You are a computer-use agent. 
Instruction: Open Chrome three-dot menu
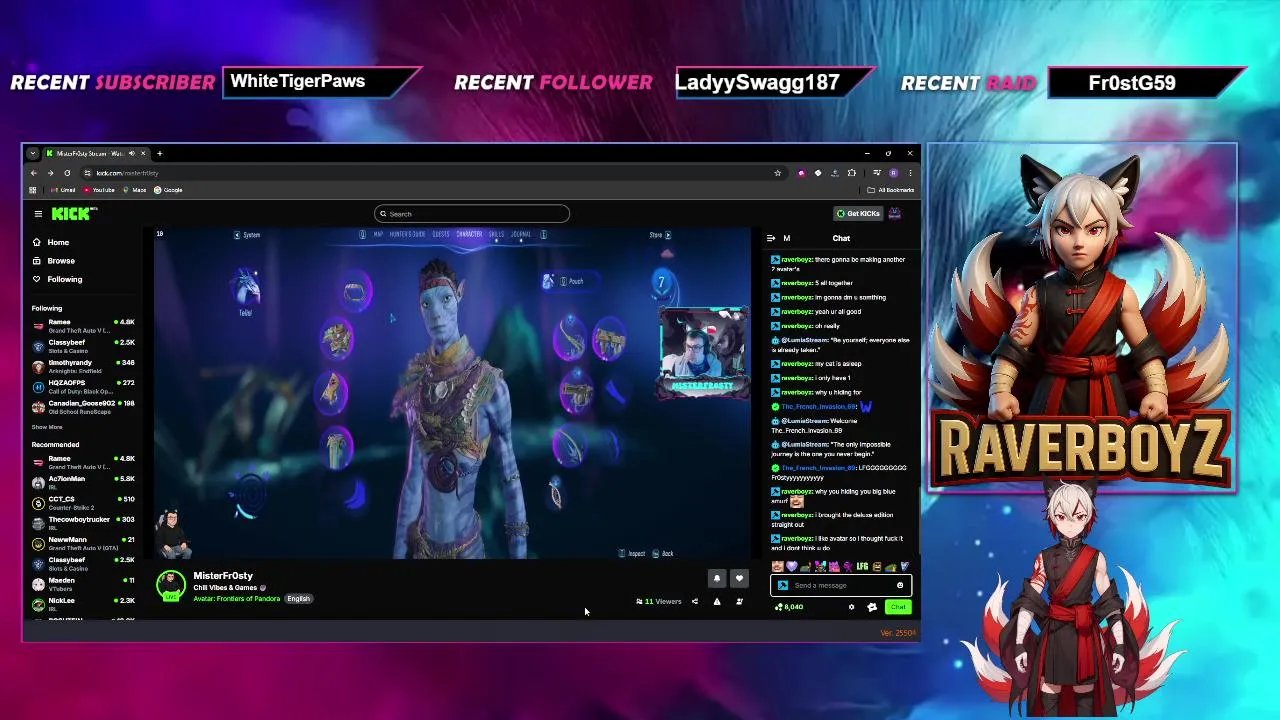point(910,173)
